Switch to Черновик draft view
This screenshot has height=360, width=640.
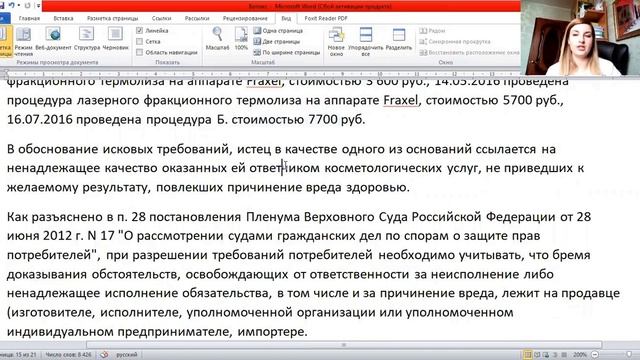coord(116,40)
